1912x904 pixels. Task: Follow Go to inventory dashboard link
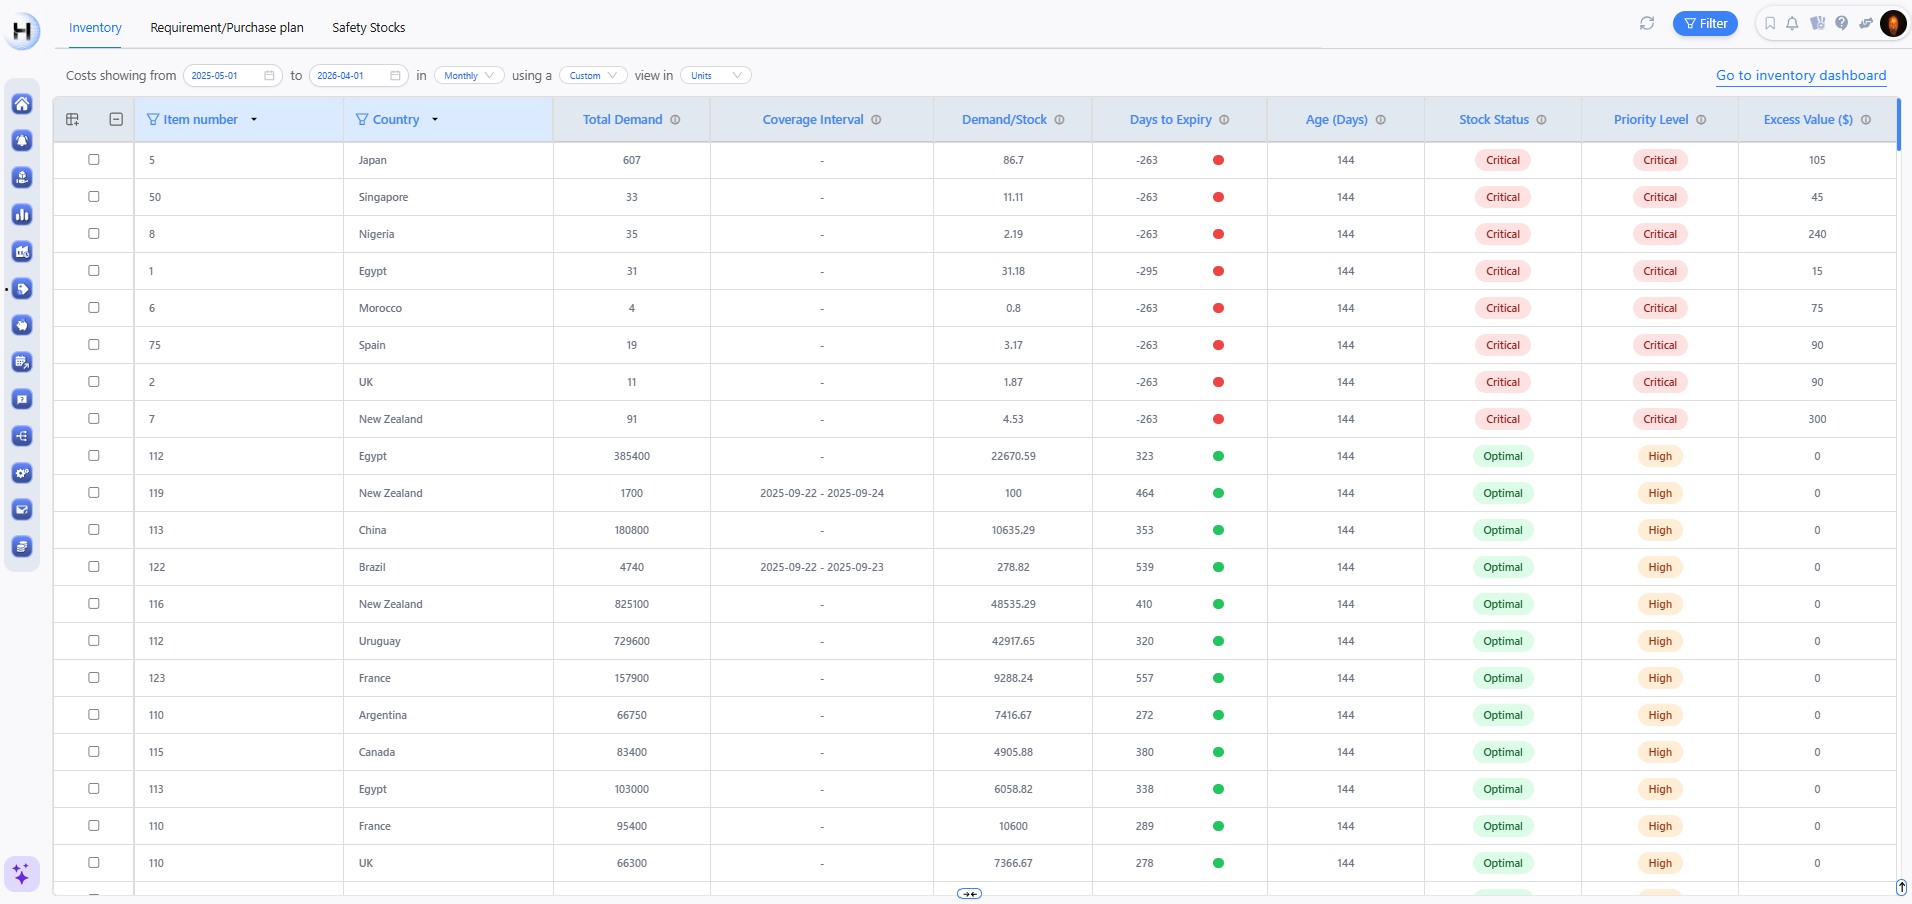tap(1800, 76)
